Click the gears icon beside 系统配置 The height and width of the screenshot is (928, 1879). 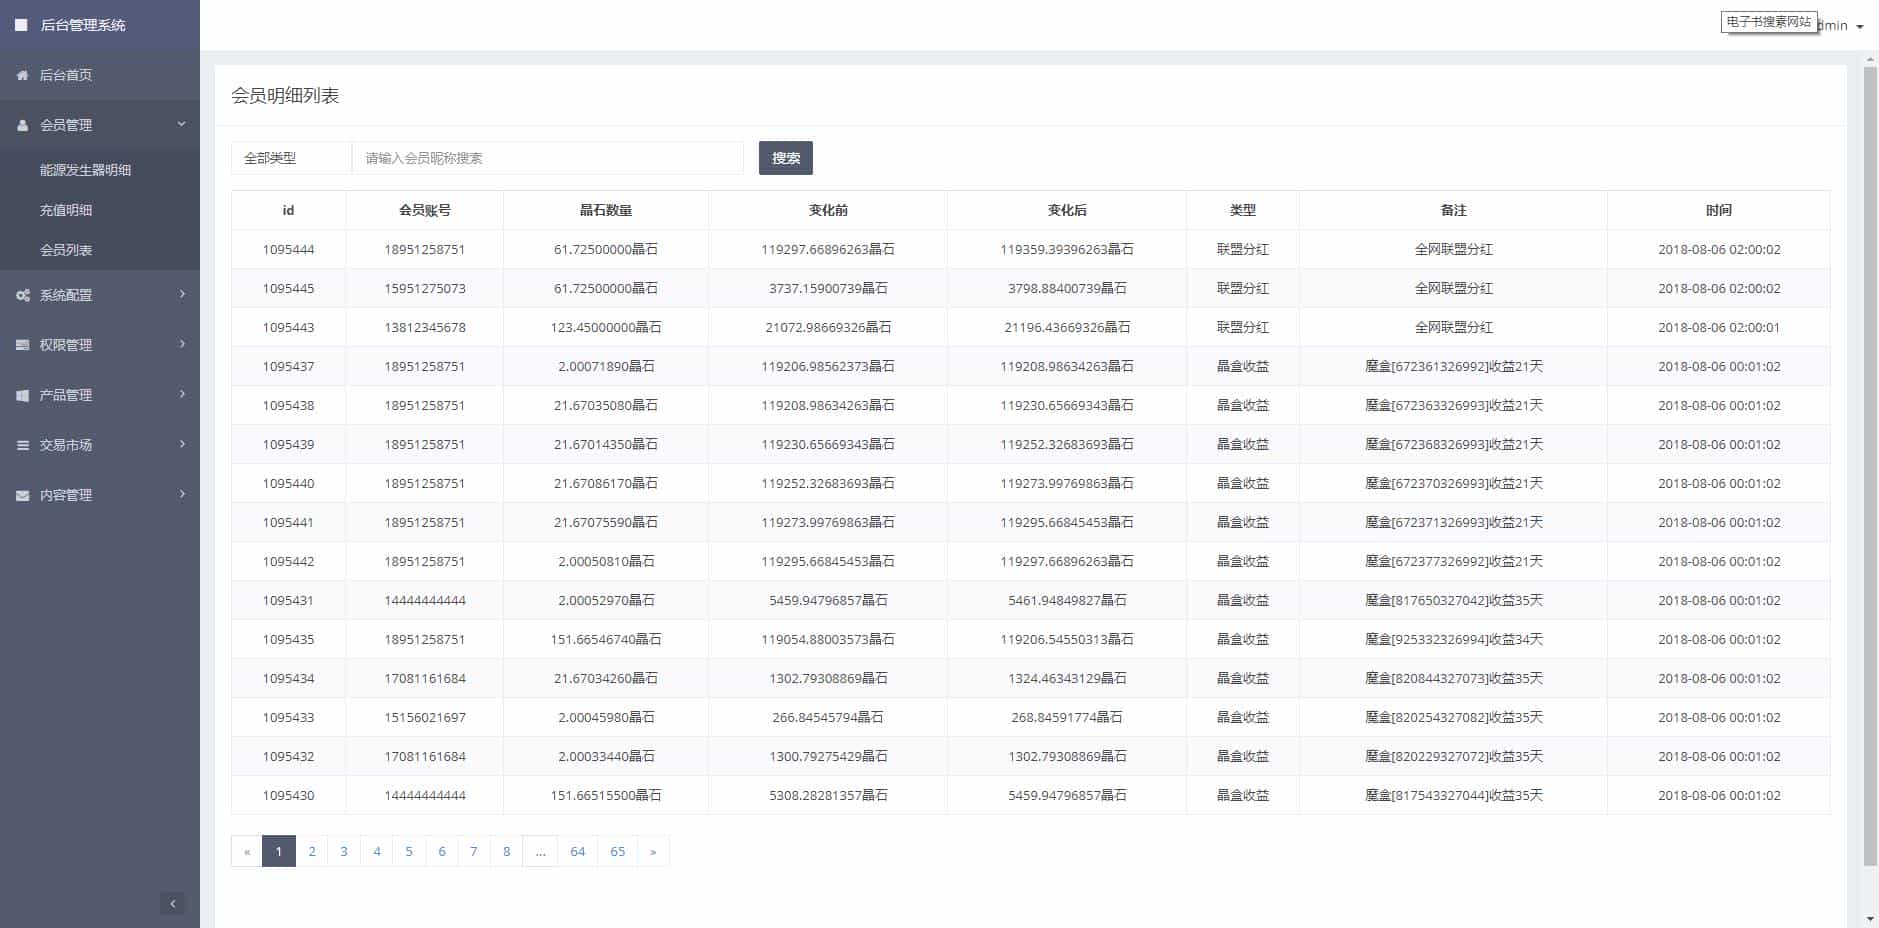tap(22, 295)
